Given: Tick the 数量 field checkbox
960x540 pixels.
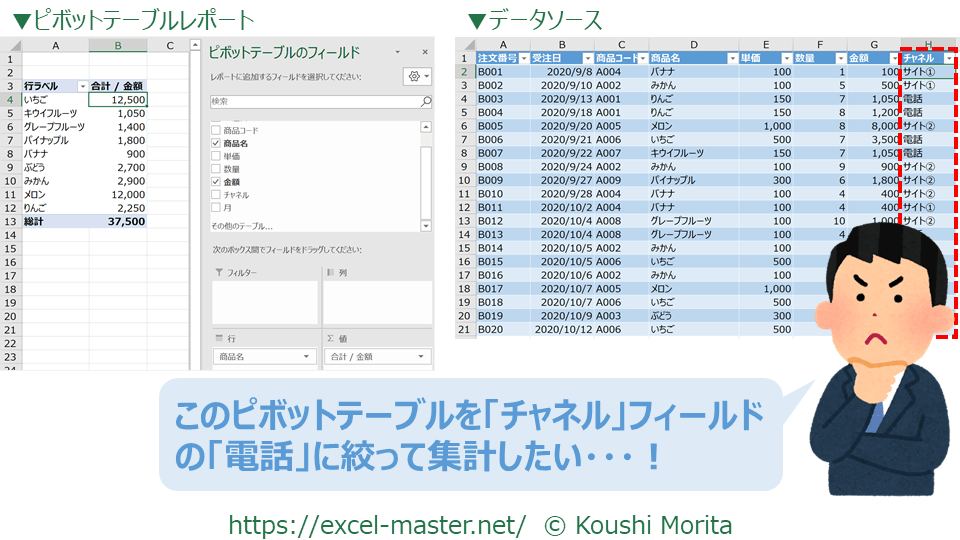Looking at the screenshot, I should (x=215, y=169).
